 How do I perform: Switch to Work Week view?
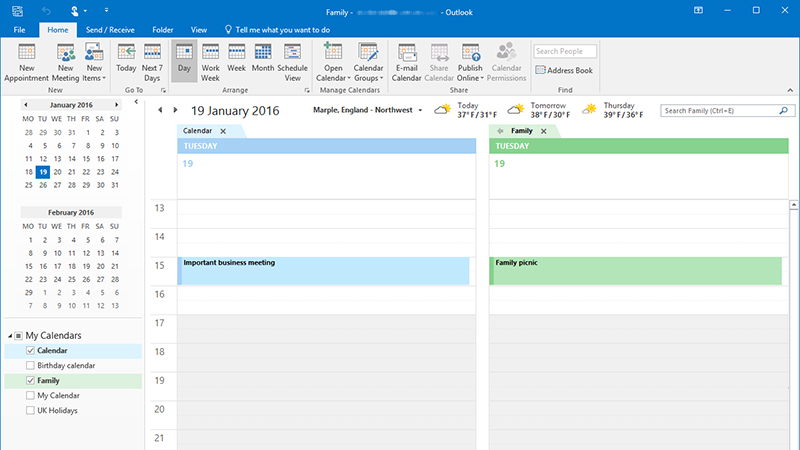210,62
